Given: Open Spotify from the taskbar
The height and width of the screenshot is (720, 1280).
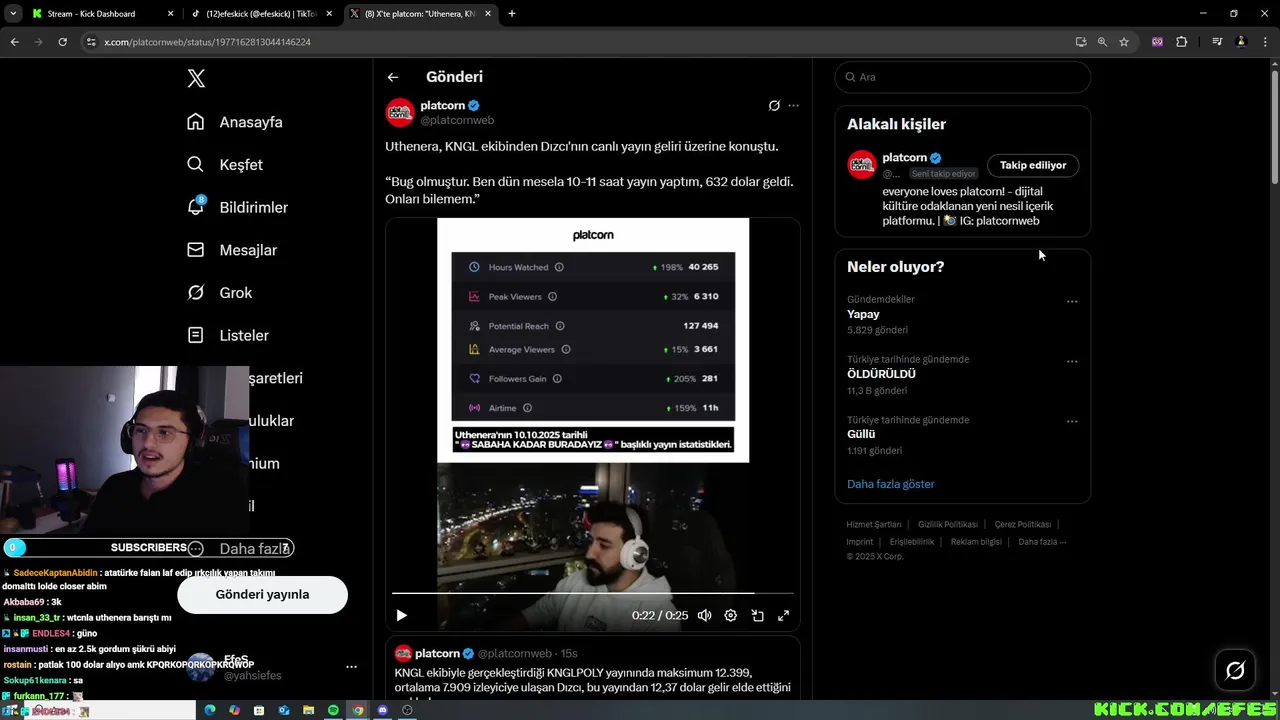Looking at the screenshot, I should pyautogui.click(x=333, y=710).
